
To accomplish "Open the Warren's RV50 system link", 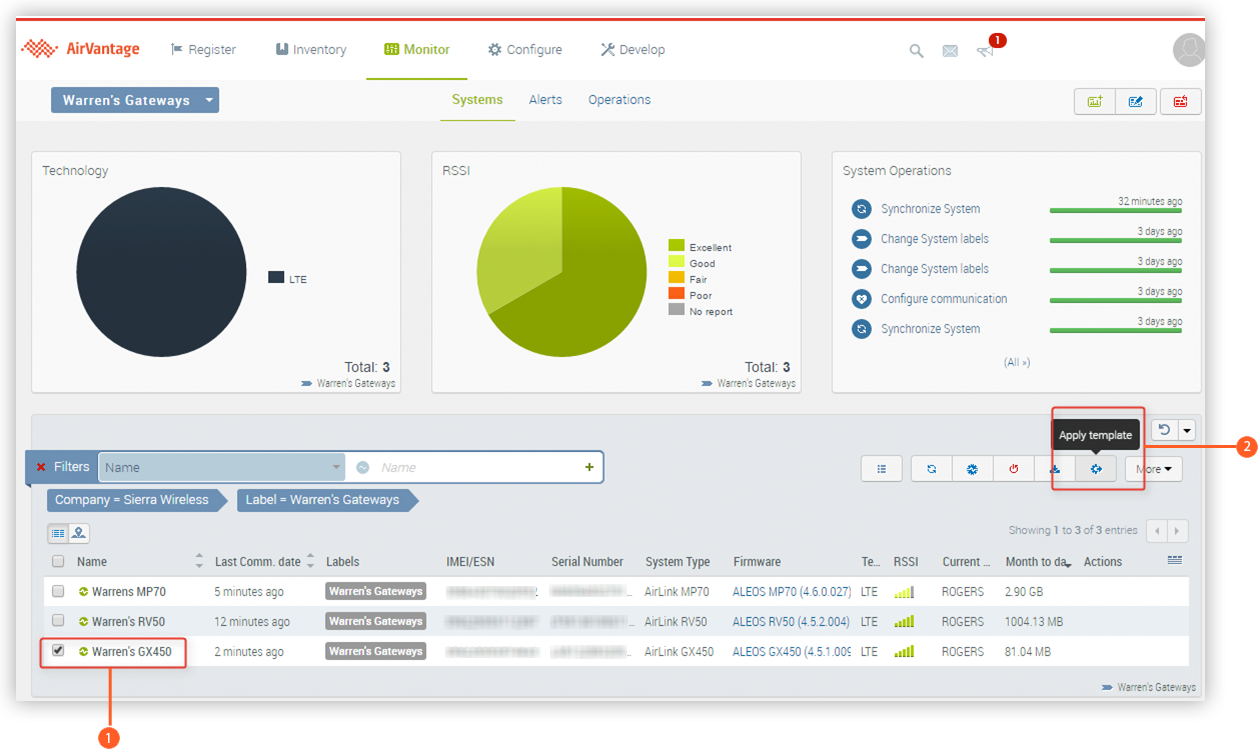I will click(128, 622).
